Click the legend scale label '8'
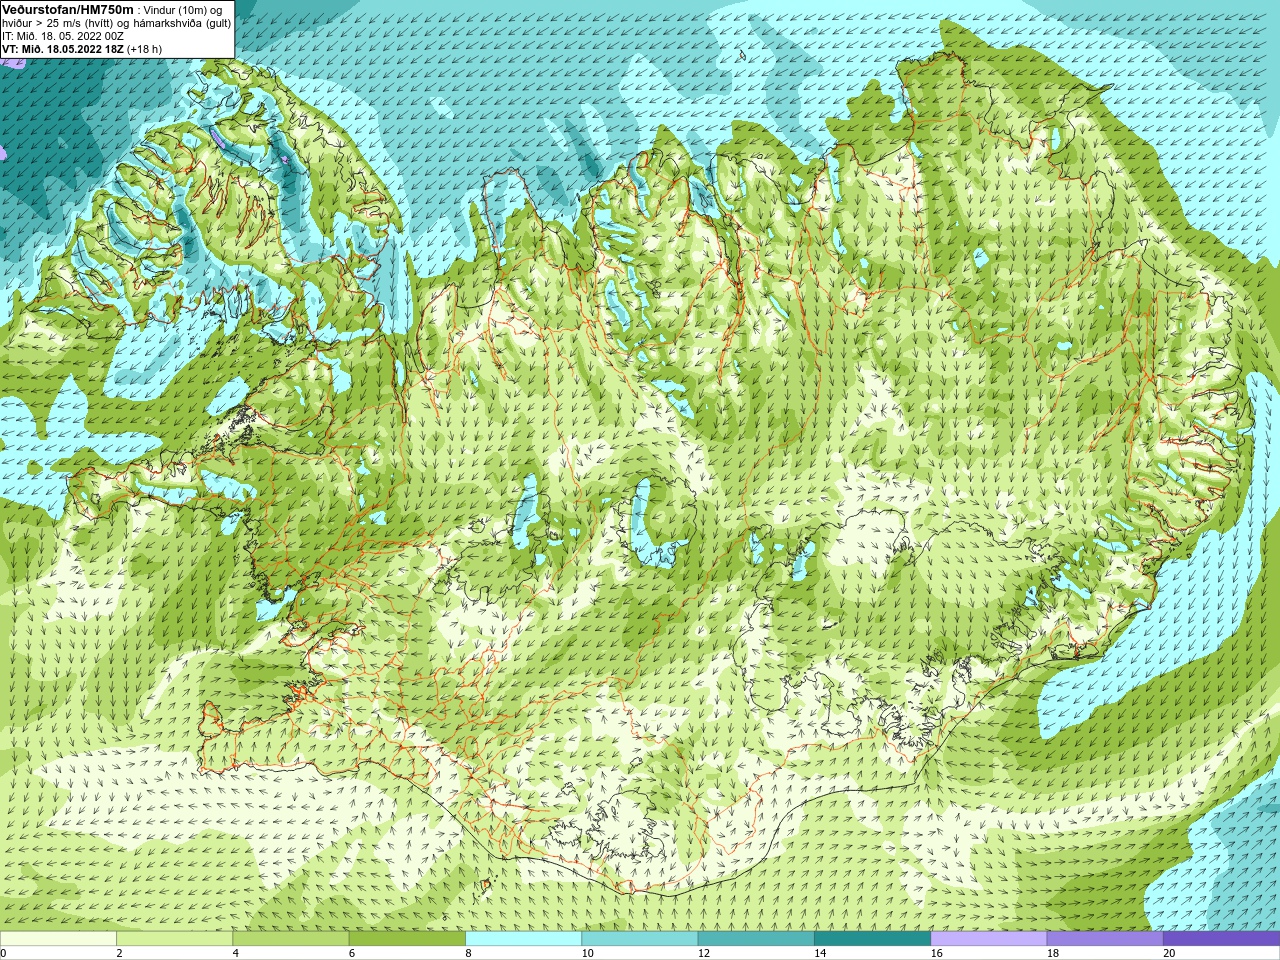 (x=468, y=953)
